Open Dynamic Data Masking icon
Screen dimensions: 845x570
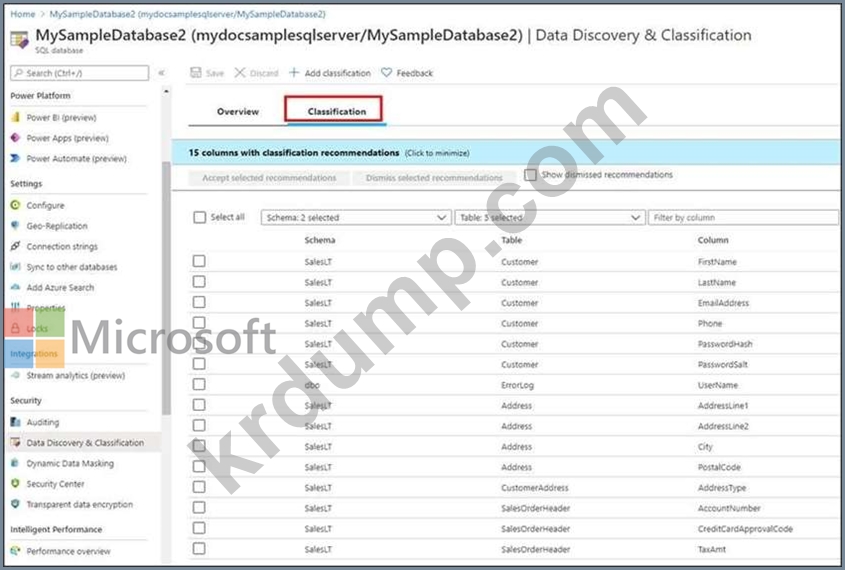point(16,463)
